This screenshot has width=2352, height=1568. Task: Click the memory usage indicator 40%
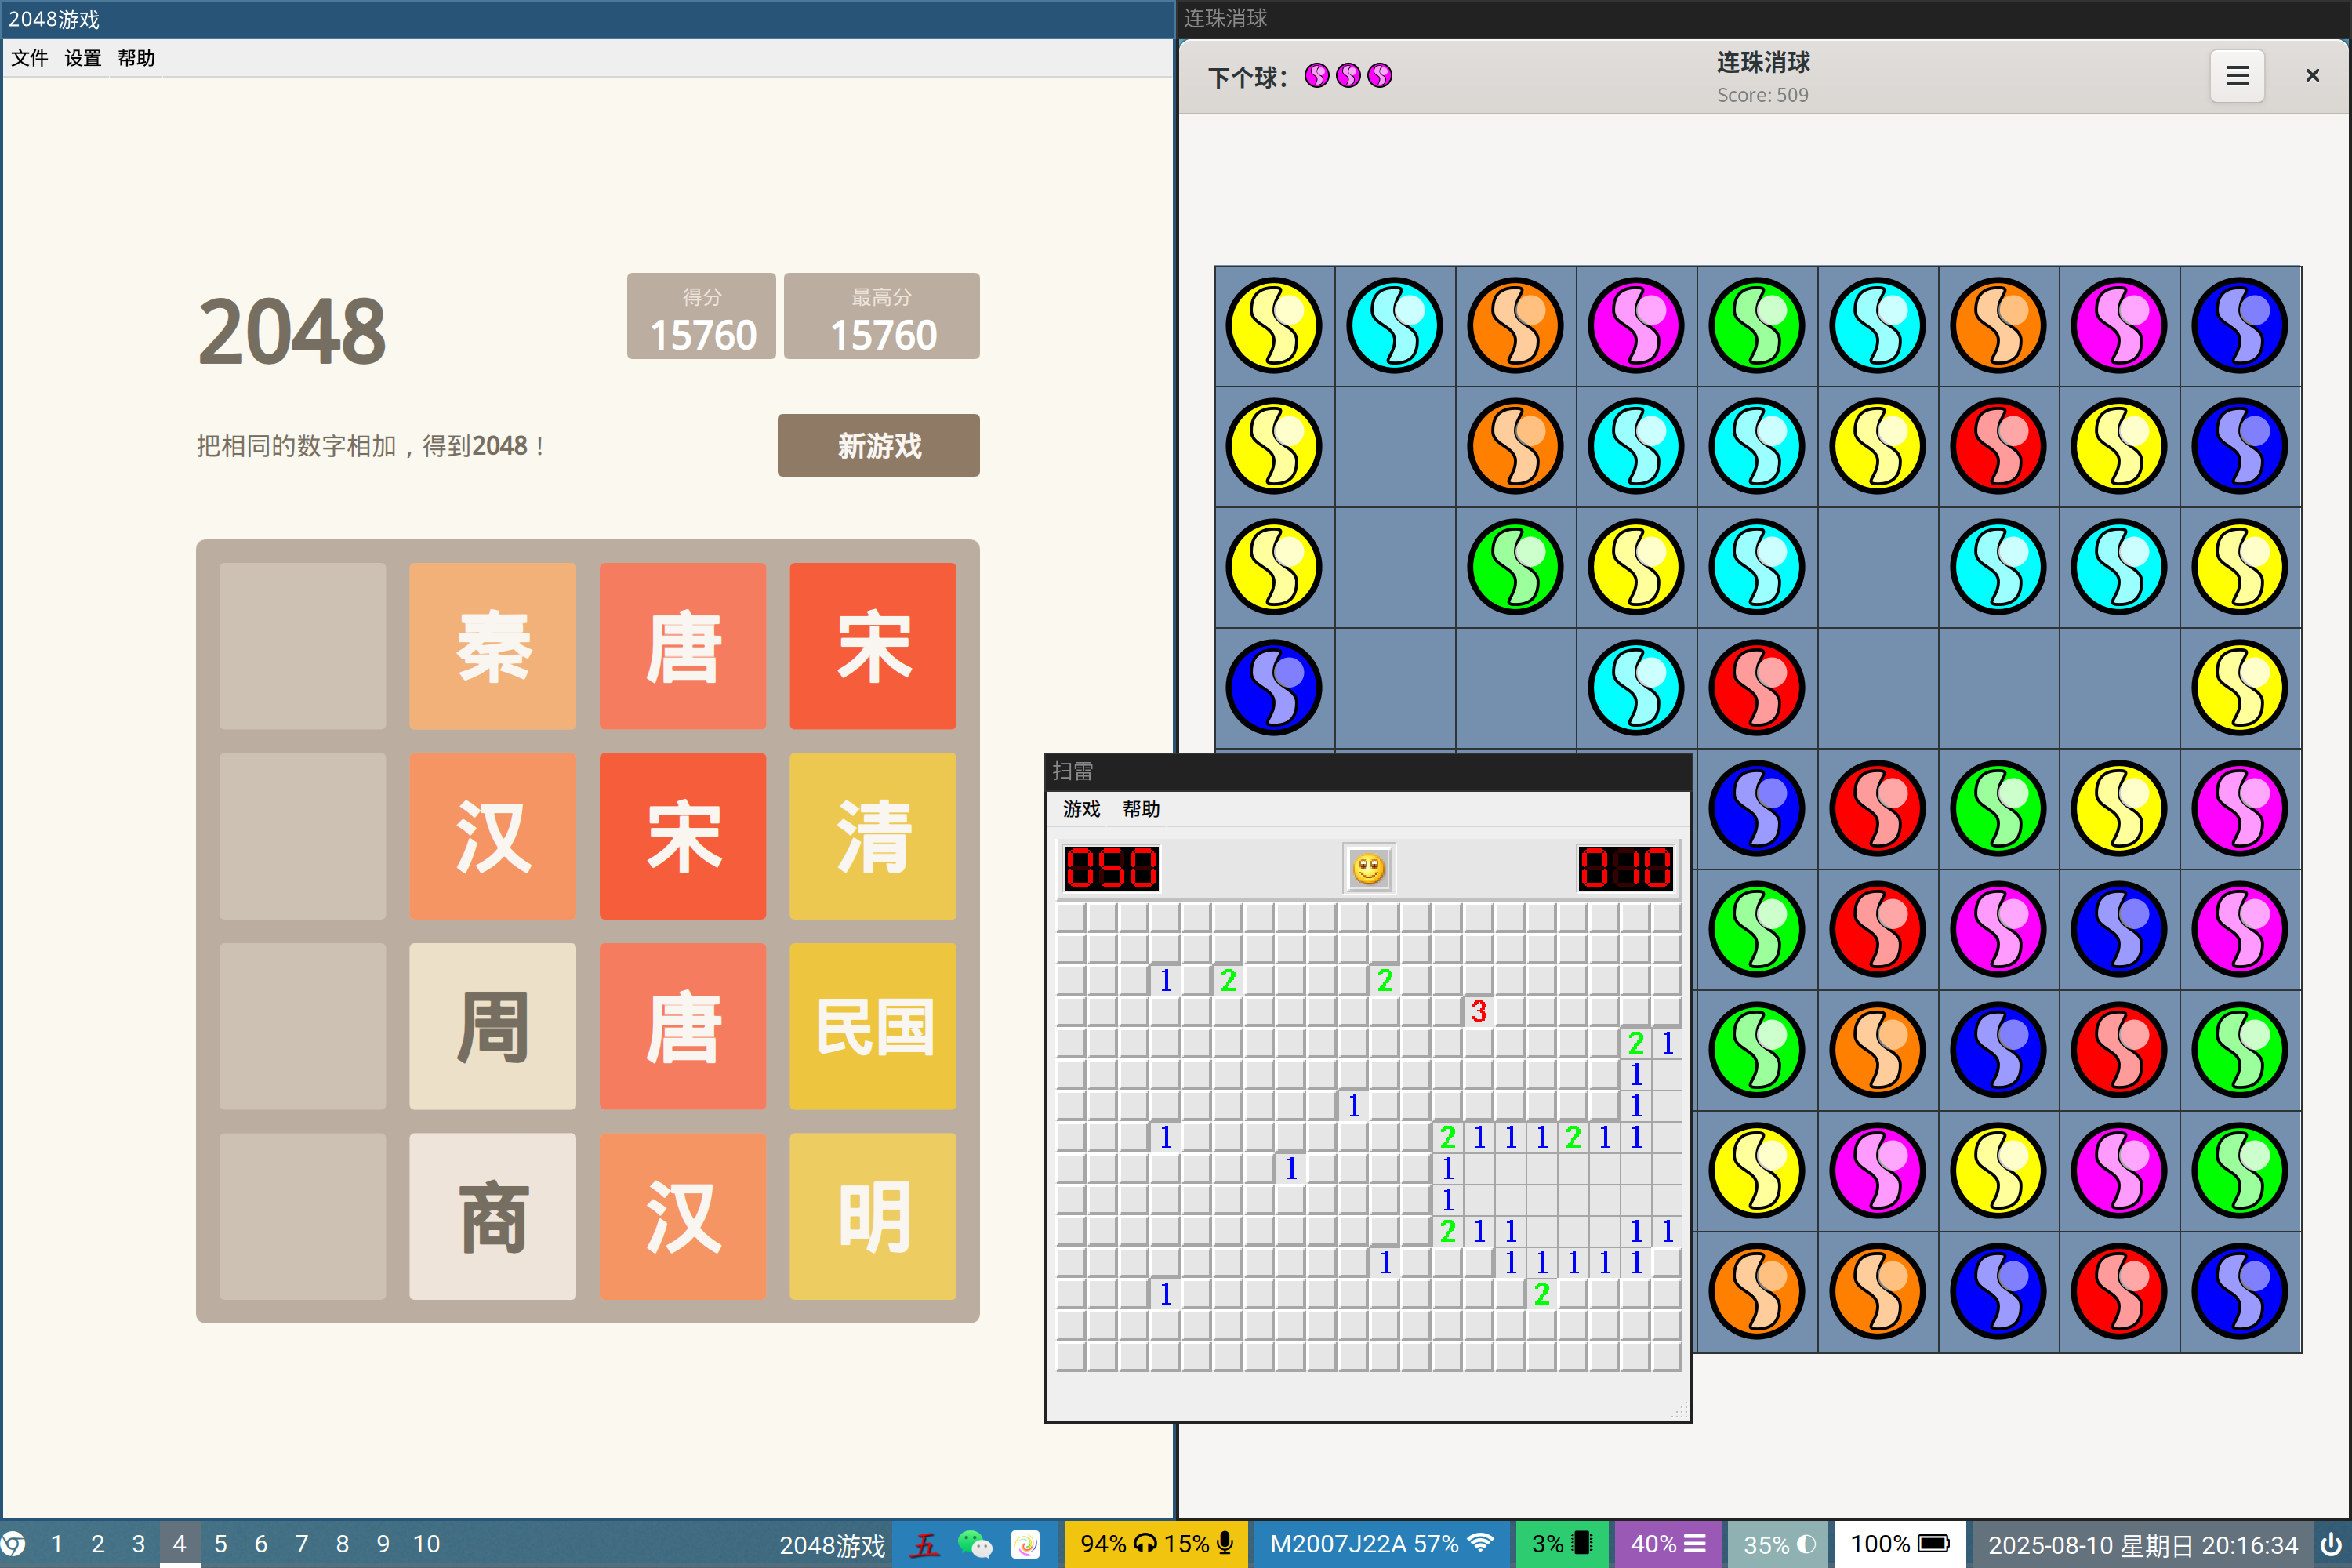coord(1667,1544)
